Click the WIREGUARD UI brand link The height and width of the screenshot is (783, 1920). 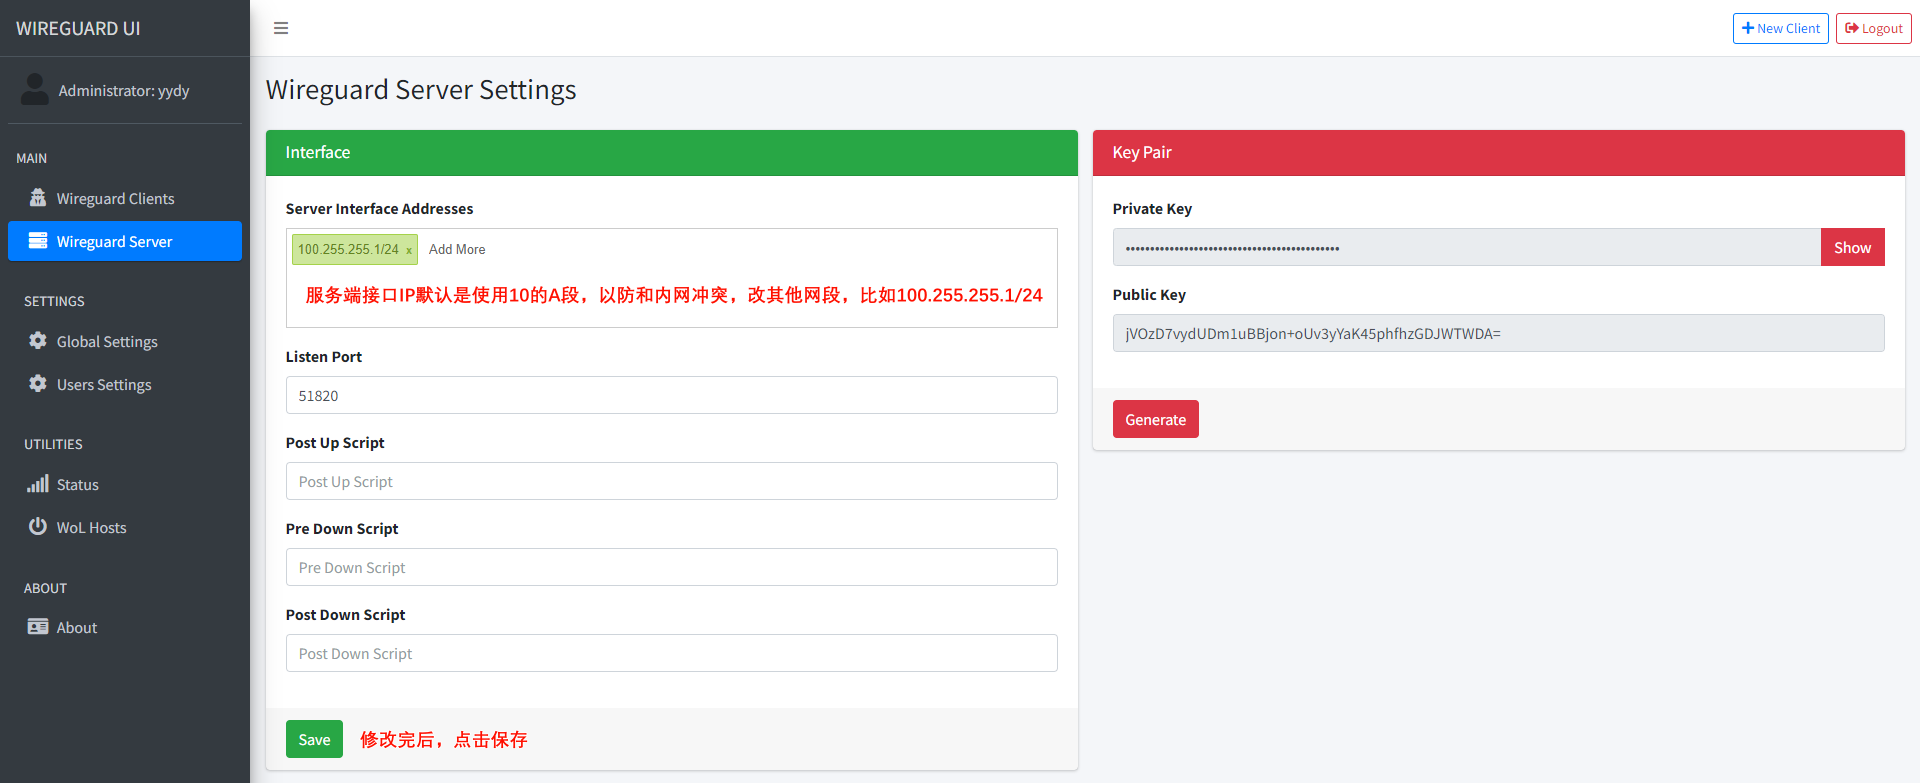point(78,28)
